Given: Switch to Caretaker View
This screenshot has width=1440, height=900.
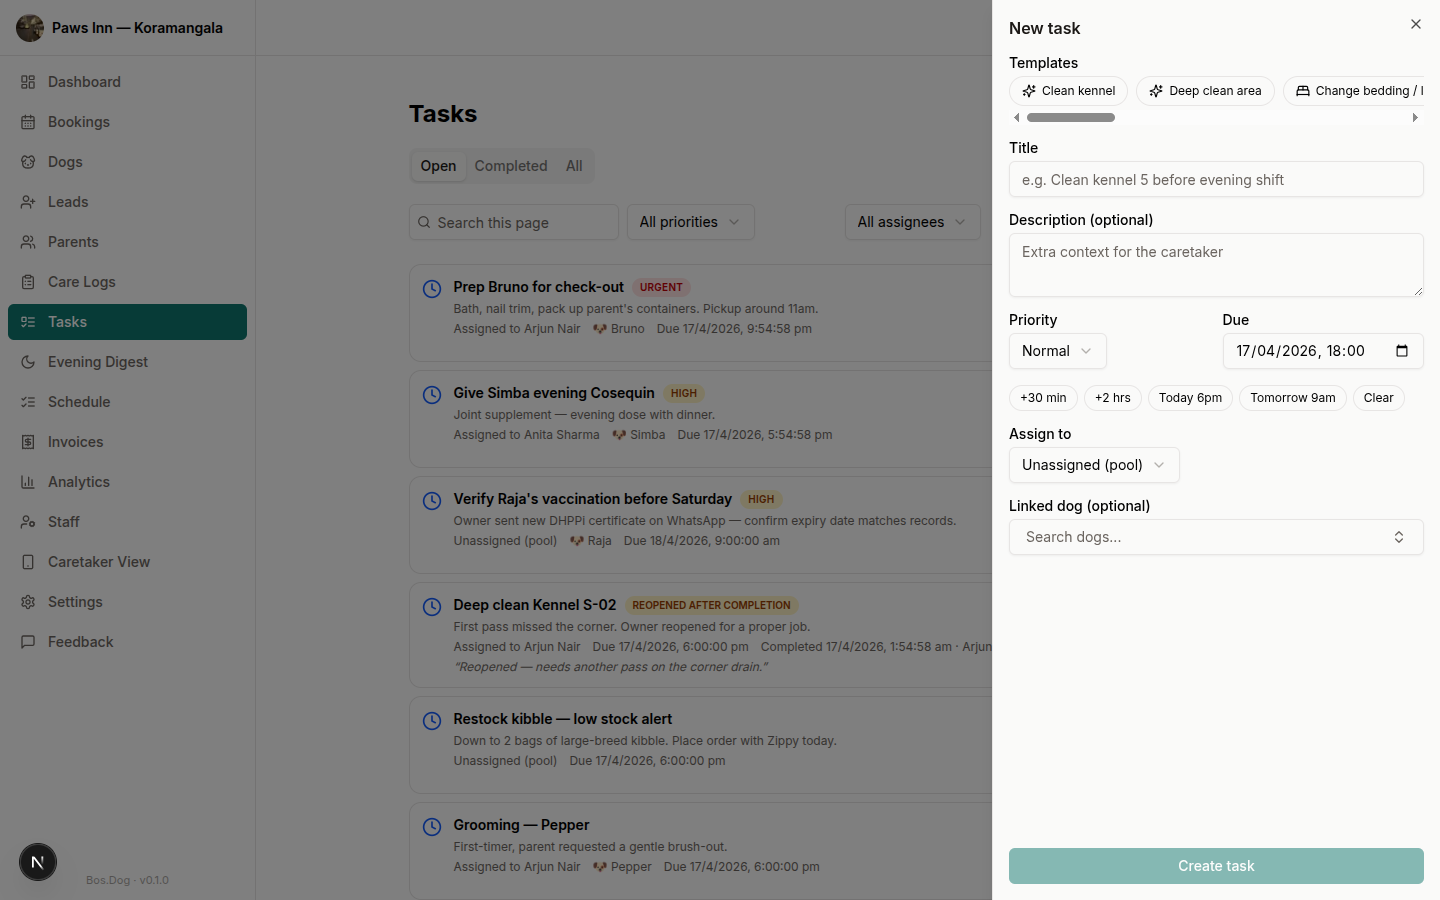Looking at the screenshot, I should (x=98, y=561).
